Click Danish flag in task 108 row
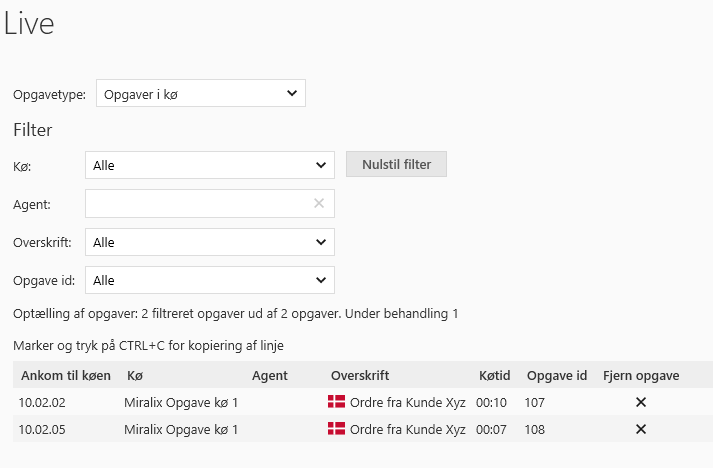The width and height of the screenshot is (713, 468). (x=336, y=429)
